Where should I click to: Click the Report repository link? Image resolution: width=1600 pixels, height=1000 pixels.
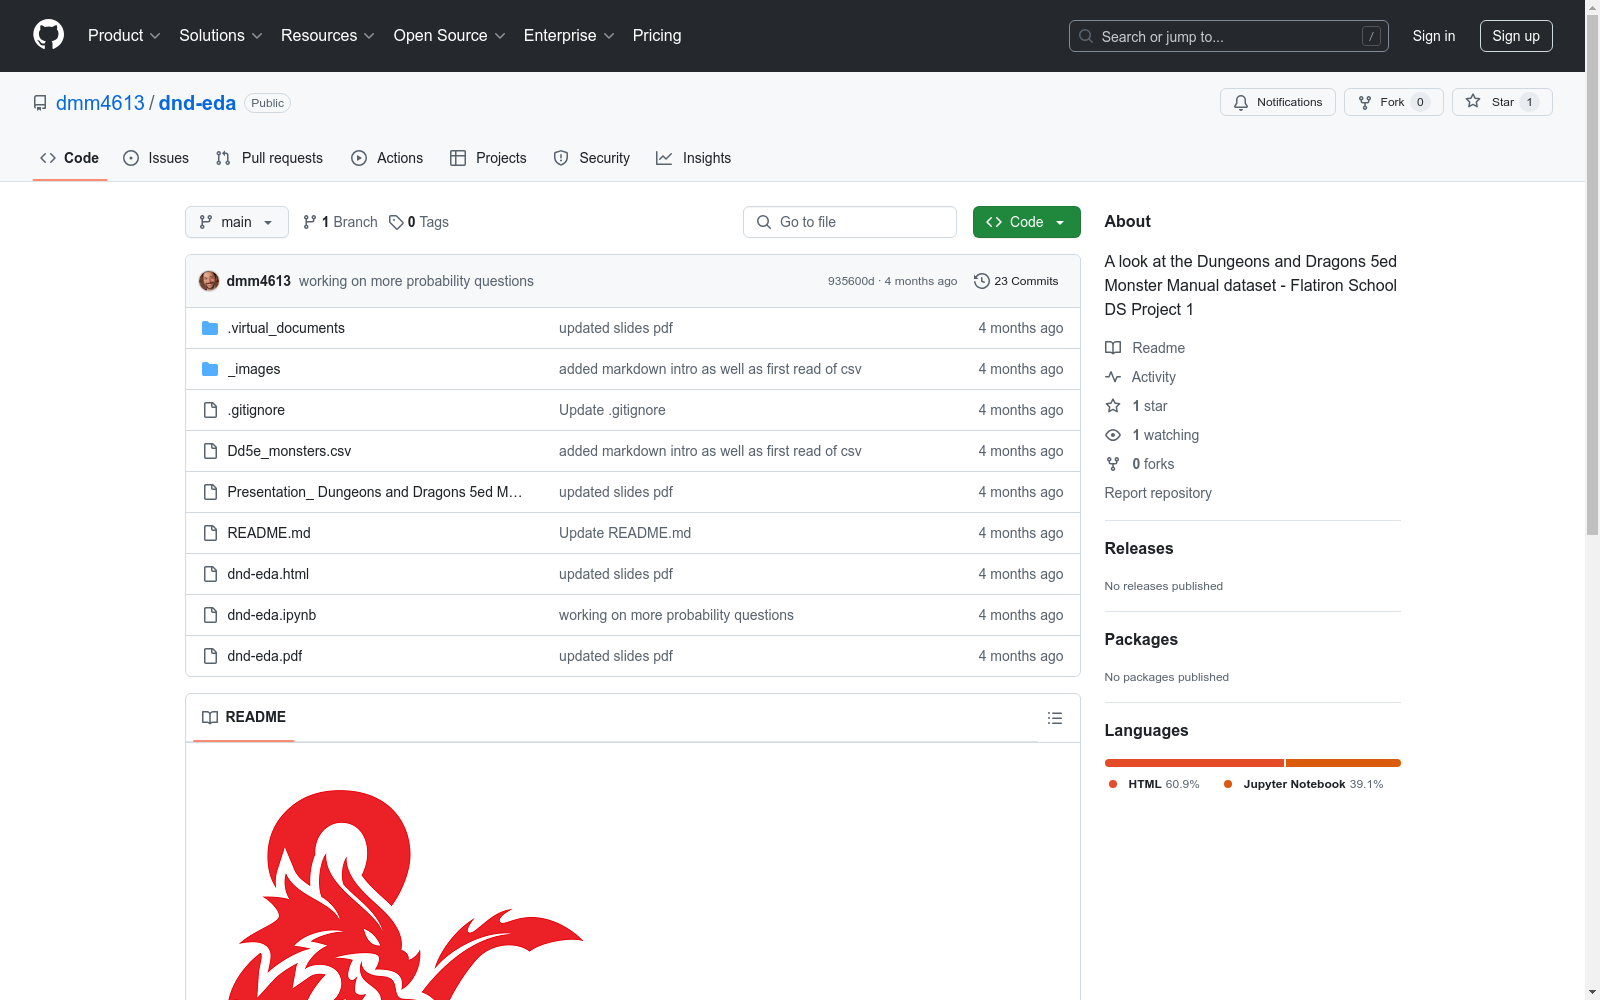1158,493
